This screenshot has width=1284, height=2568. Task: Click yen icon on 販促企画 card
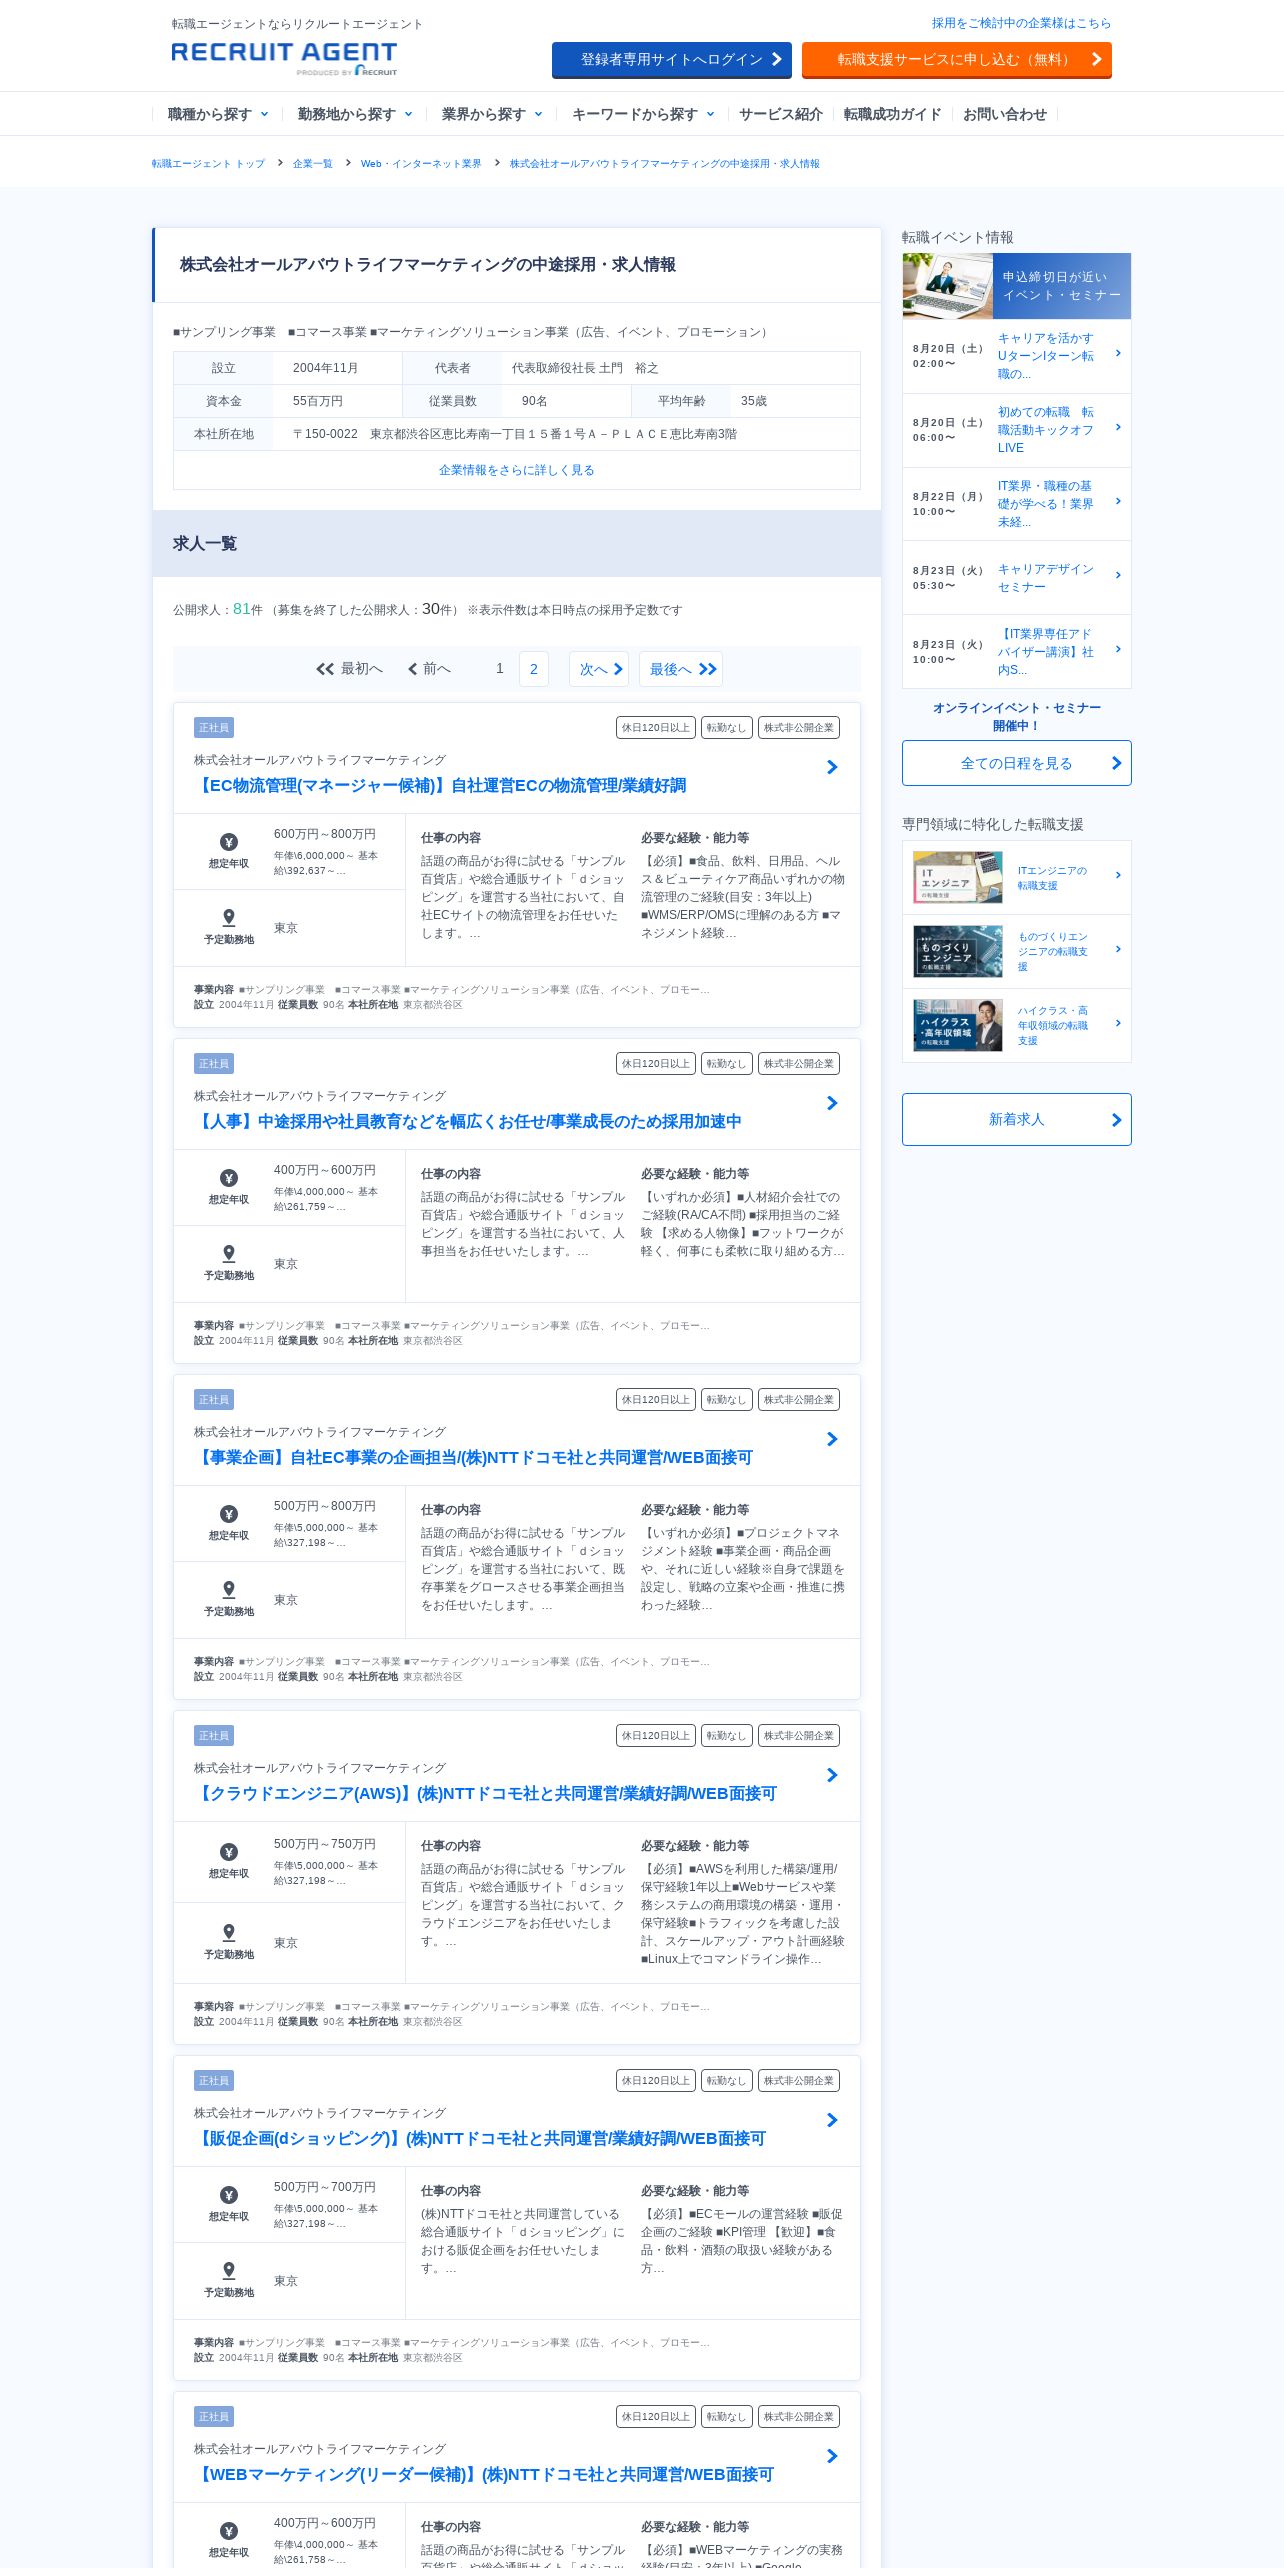tap(229, 2195)
